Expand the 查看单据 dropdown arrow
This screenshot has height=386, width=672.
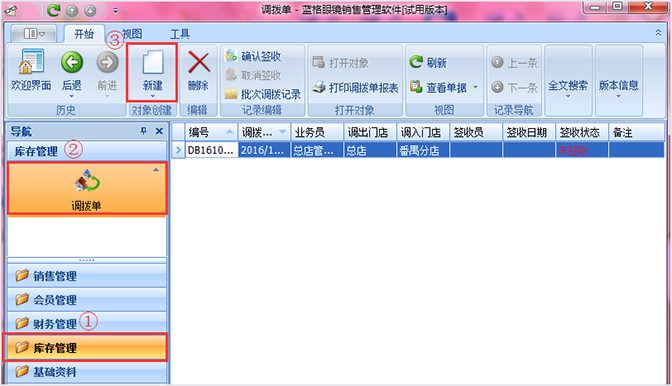pos(475,87)
